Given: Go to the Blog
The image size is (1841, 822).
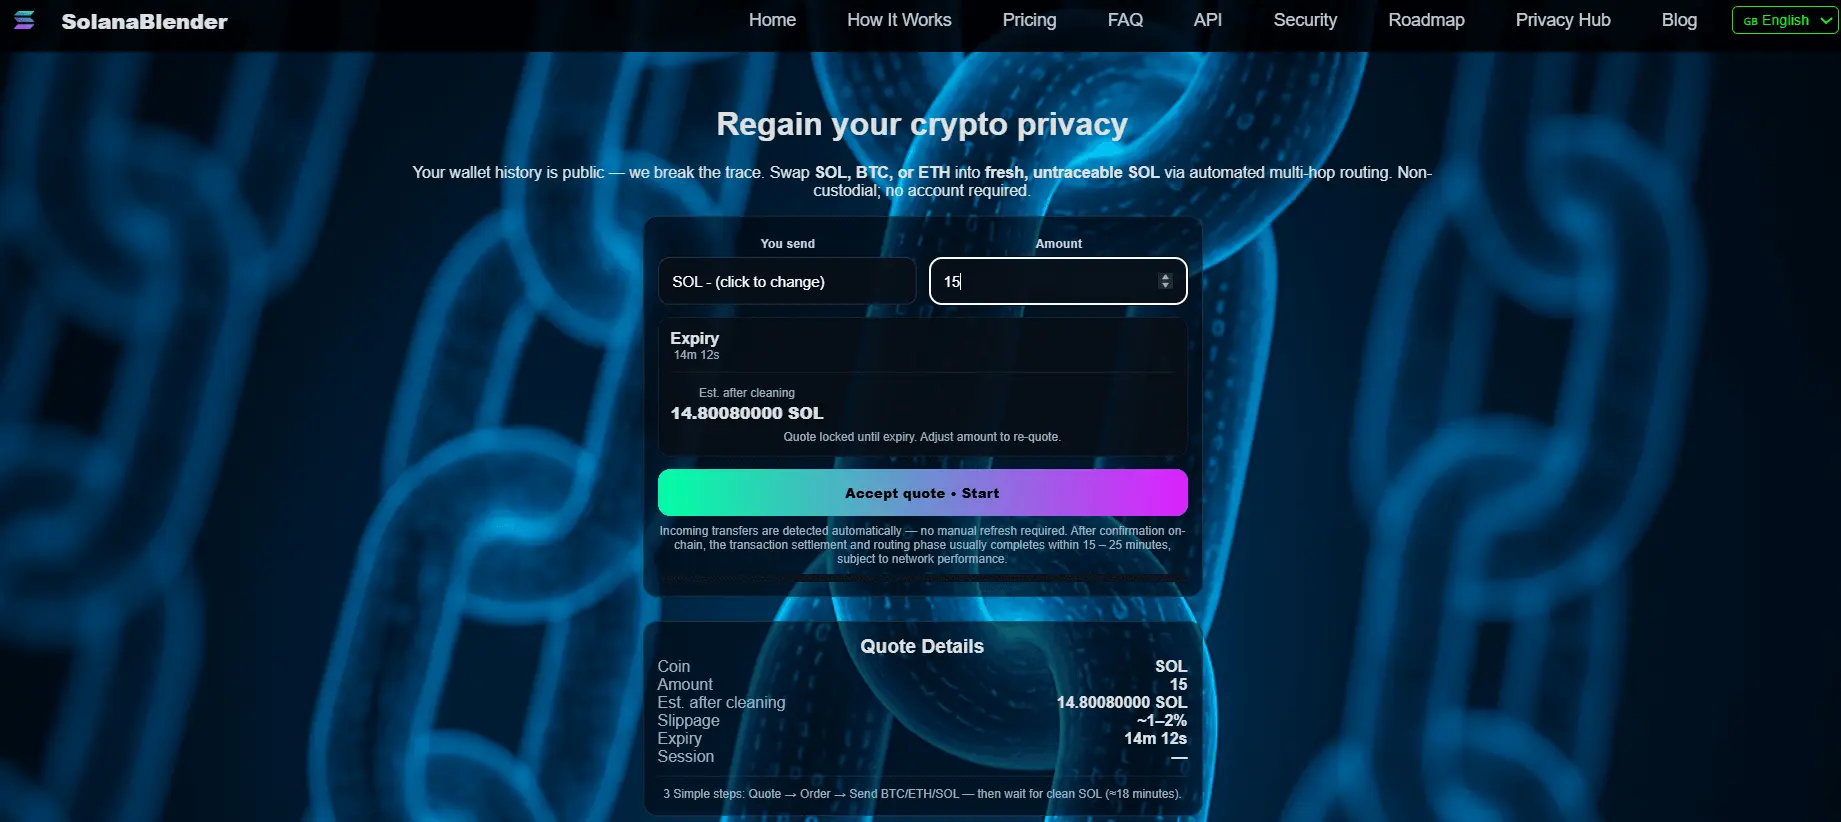Looking at the screenshot, I should coord(1679,20).
